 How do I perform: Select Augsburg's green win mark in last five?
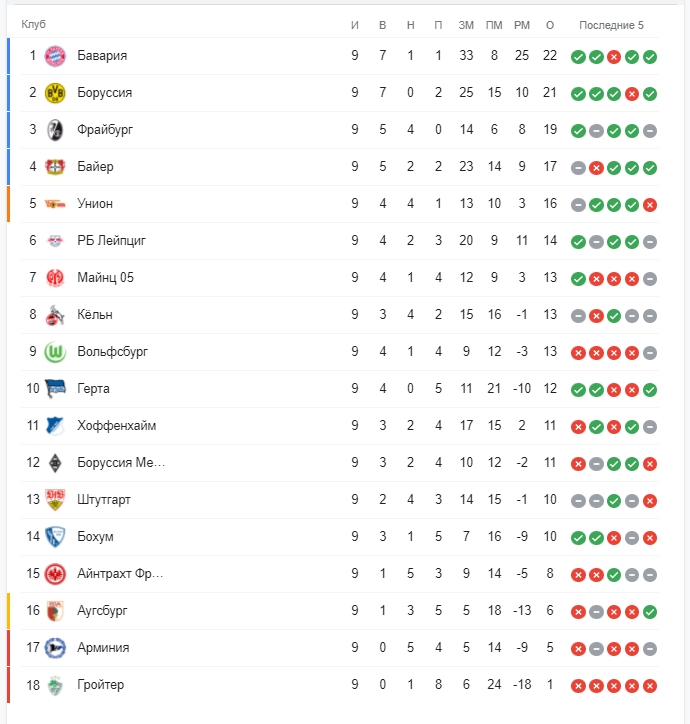pyautogui.click(x=650, y=612)
